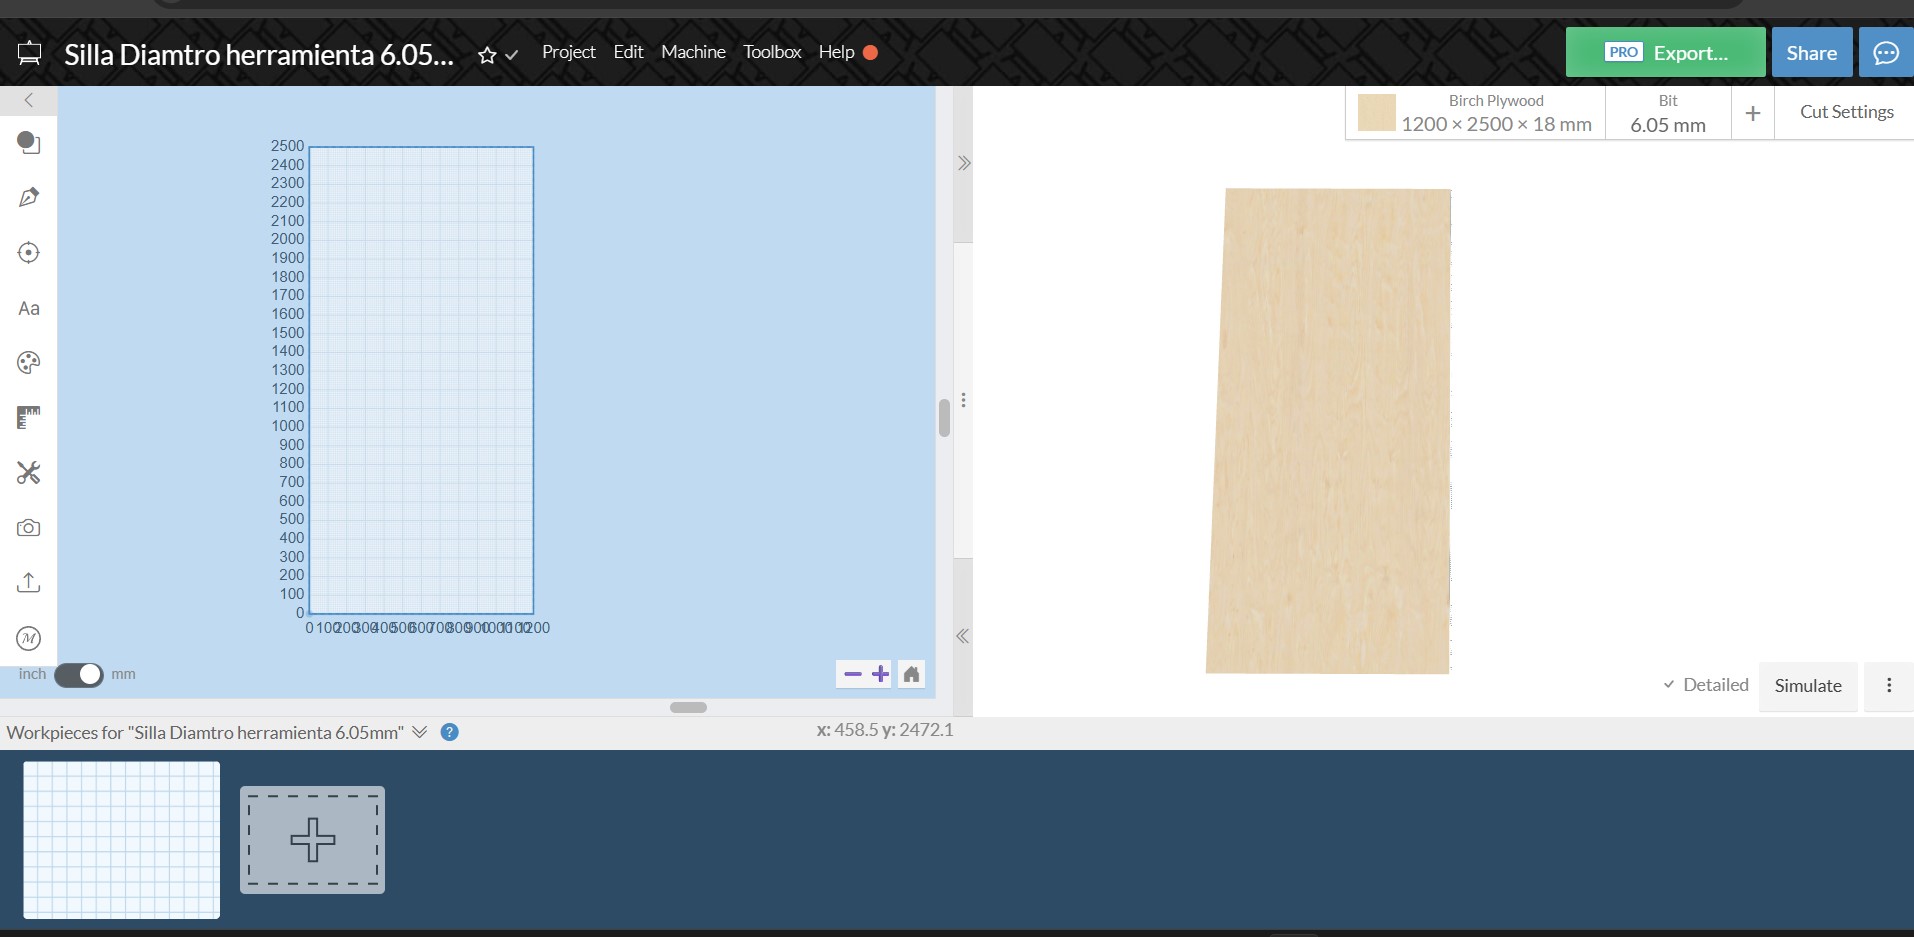Add a new workpiece with the plus thumbnail
Screen dimensions: 1914x937
click(312, 840)
